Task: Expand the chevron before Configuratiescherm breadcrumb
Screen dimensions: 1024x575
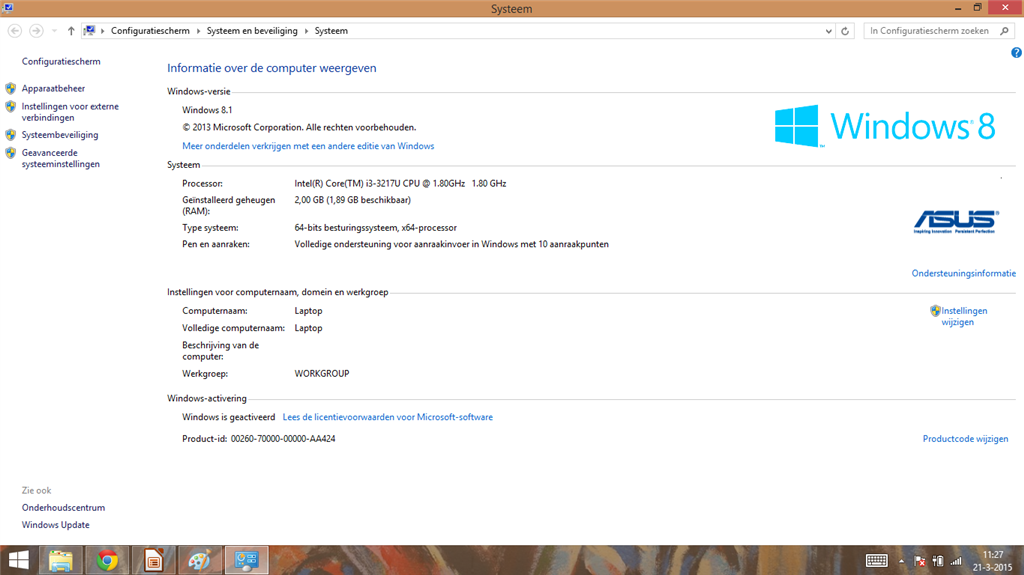Action: (x=103, y=31)
